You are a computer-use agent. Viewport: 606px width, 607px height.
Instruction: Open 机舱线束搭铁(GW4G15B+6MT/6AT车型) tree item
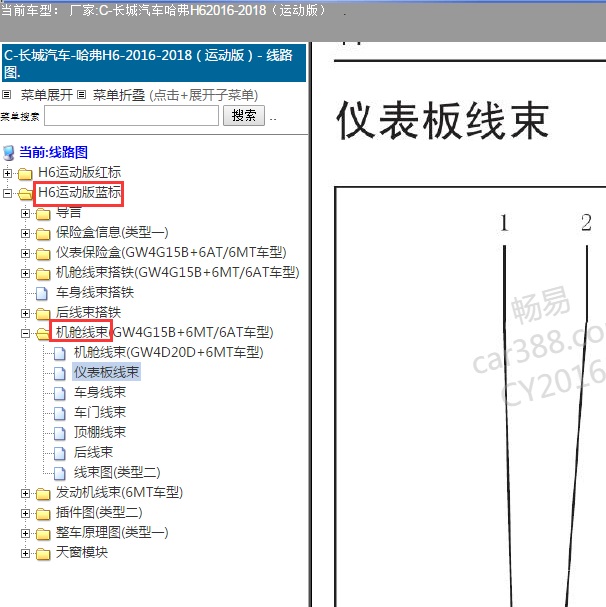(x=178, y=273)
